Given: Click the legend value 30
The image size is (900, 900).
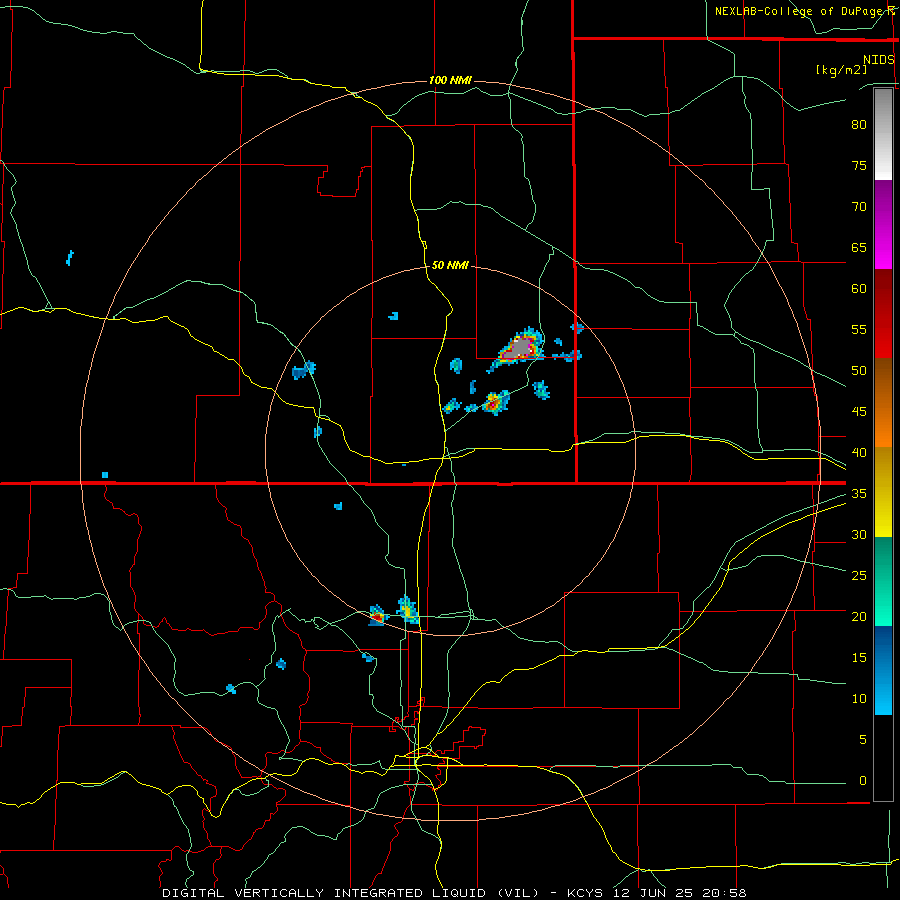Looking at the screenshot, I should tap(859, 534).
